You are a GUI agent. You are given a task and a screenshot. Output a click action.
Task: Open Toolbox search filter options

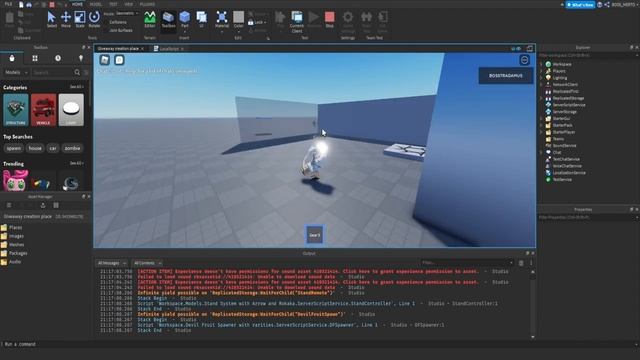pyautogui.click(x=86, y=72)
